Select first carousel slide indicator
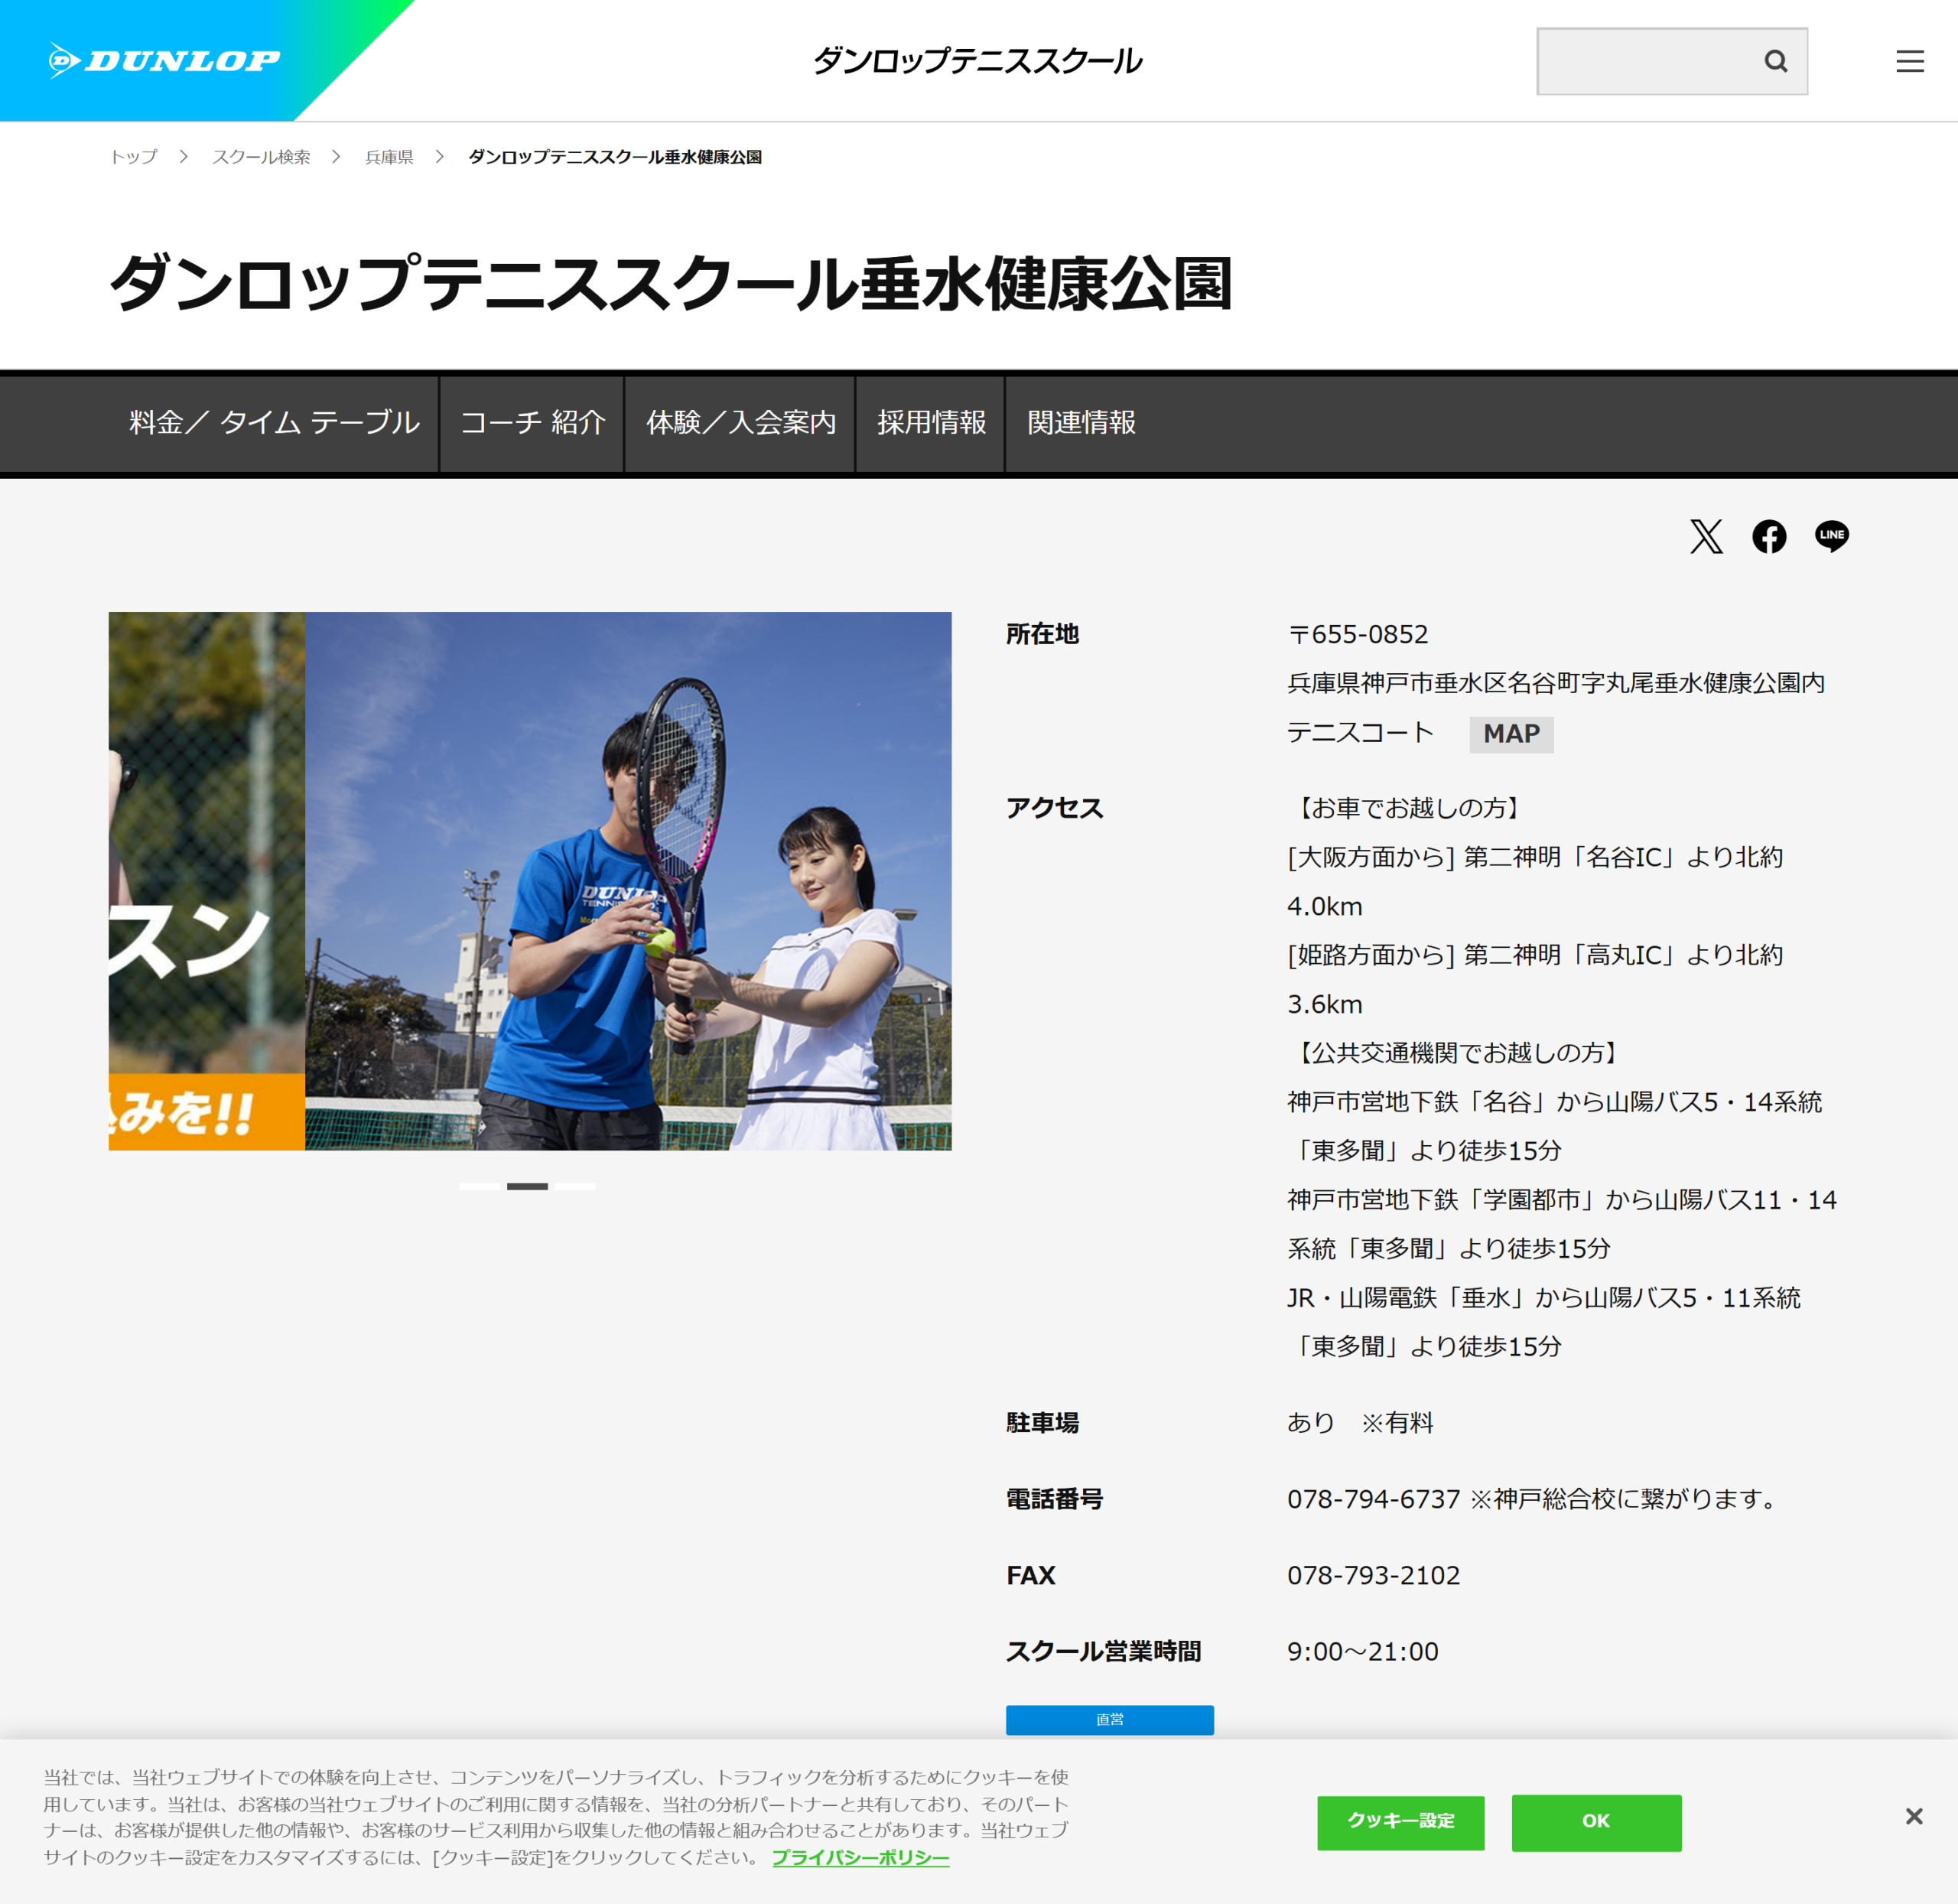The image size is (1958, 1904). coord(480,1186)
